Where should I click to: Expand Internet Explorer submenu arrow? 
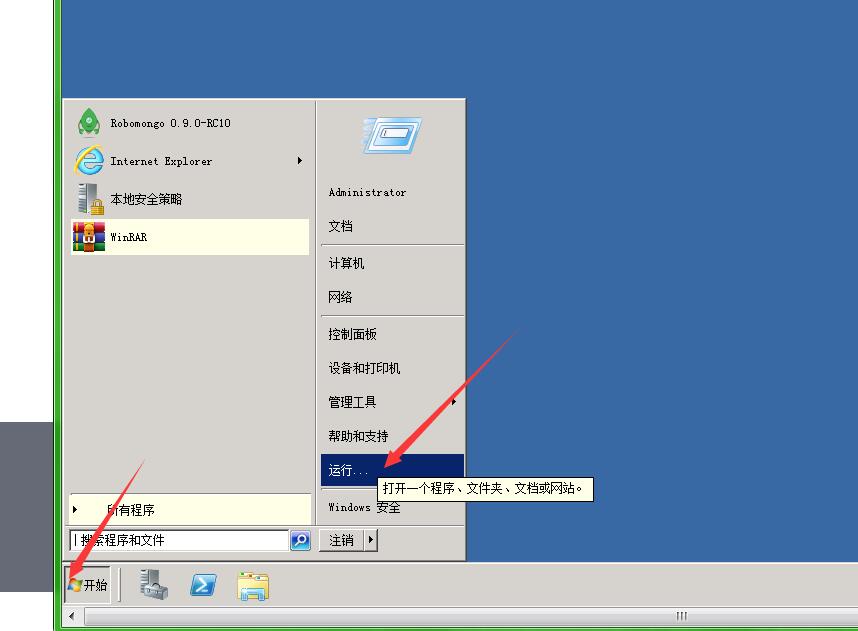tap(299, 161)
